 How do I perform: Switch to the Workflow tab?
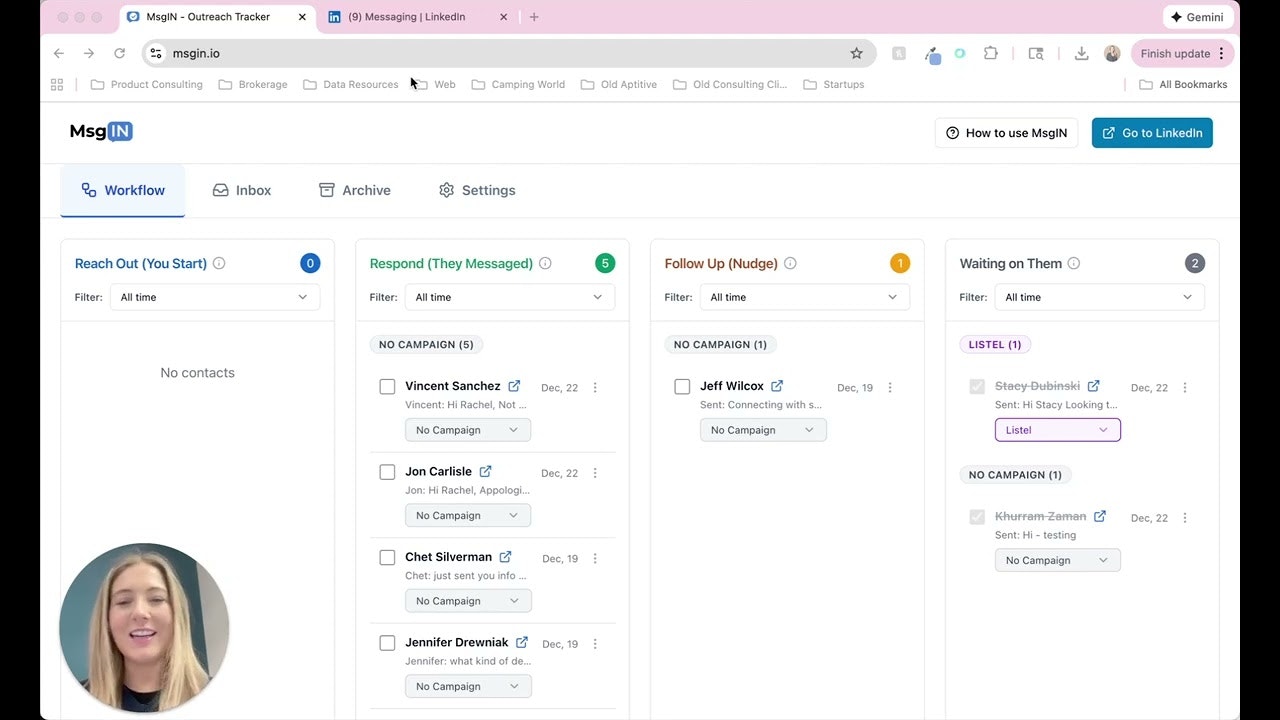tap(123, 190)
